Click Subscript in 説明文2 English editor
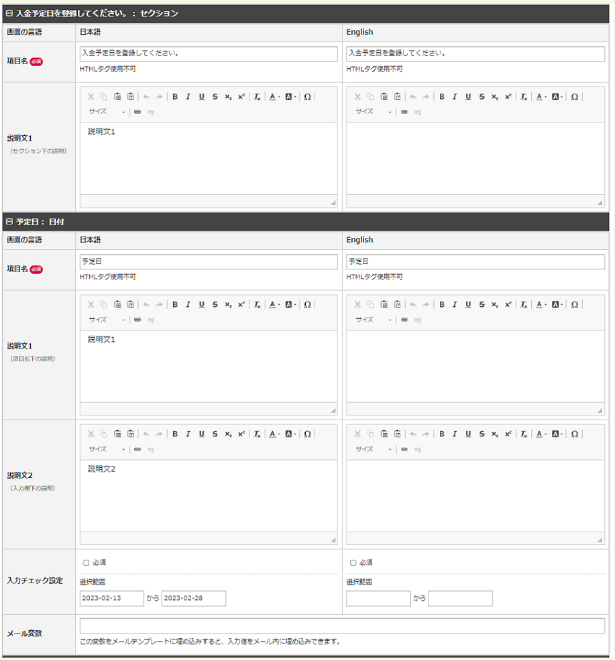 pos(495,434)
